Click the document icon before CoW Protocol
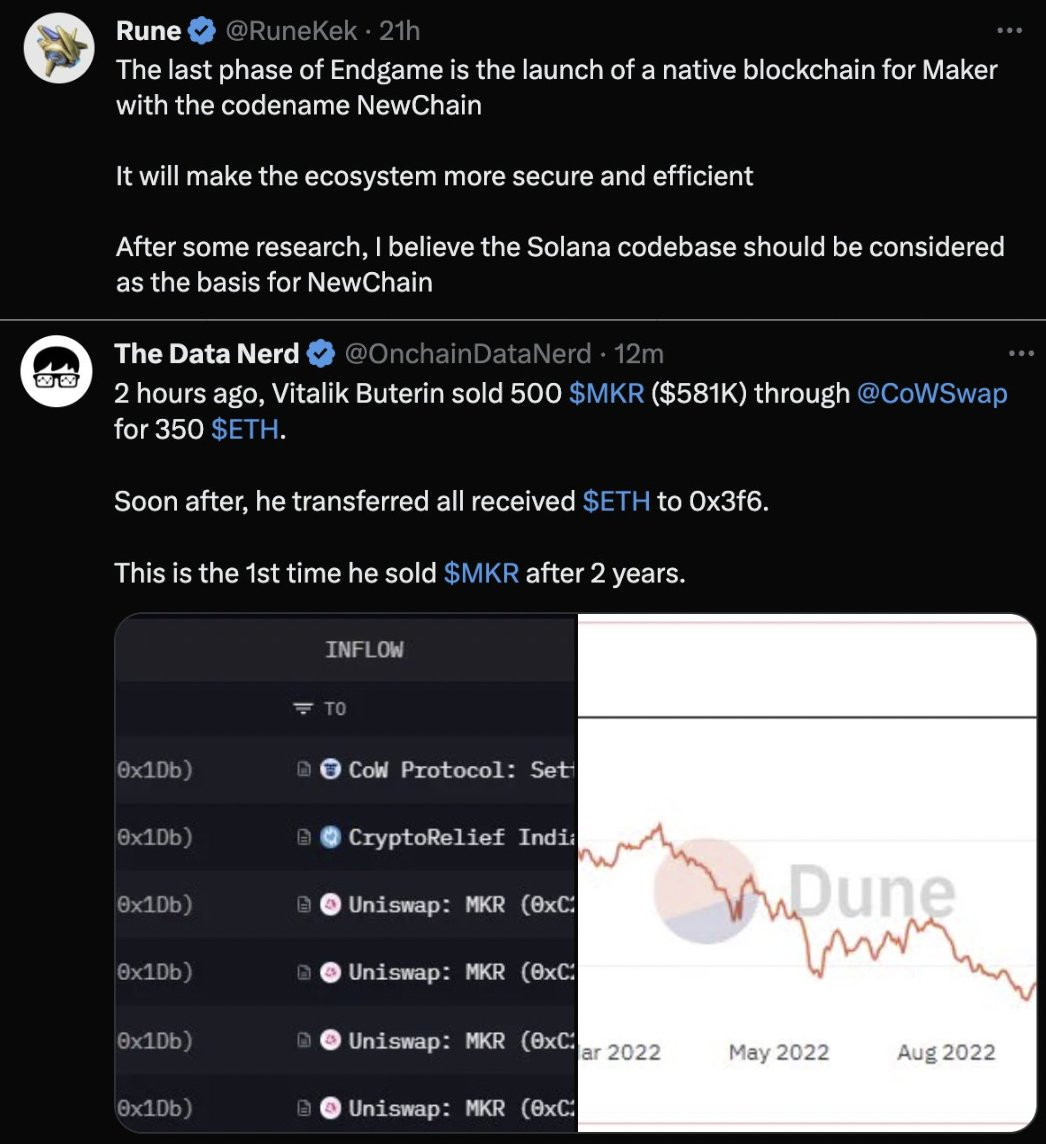This screenshot has width=1046, height=1144. point(306,770)
